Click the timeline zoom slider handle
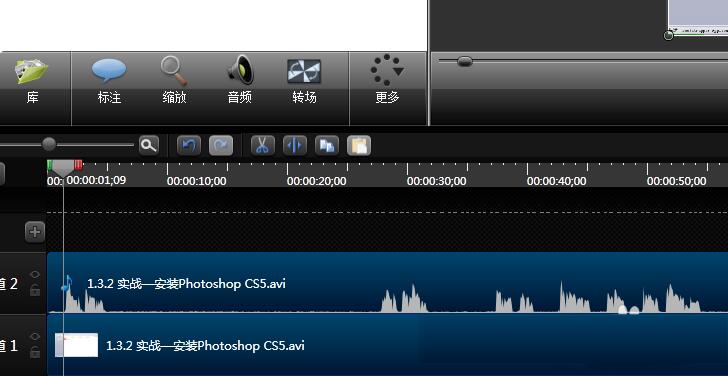The height and width of the screenshot is (376, 728). click(x=49, y=144)
